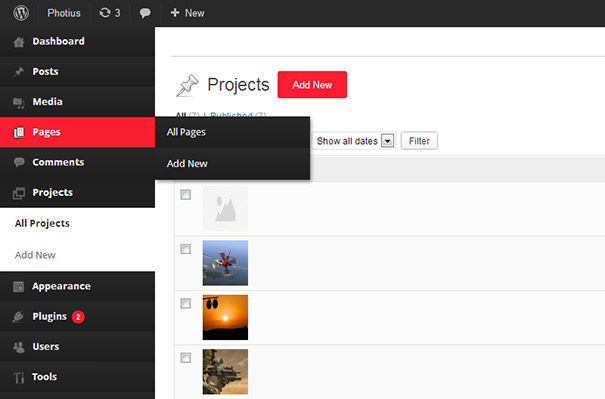605x399 pixels.
Task: Click New in the top admin bar
Action: click(x=194, y=13)
